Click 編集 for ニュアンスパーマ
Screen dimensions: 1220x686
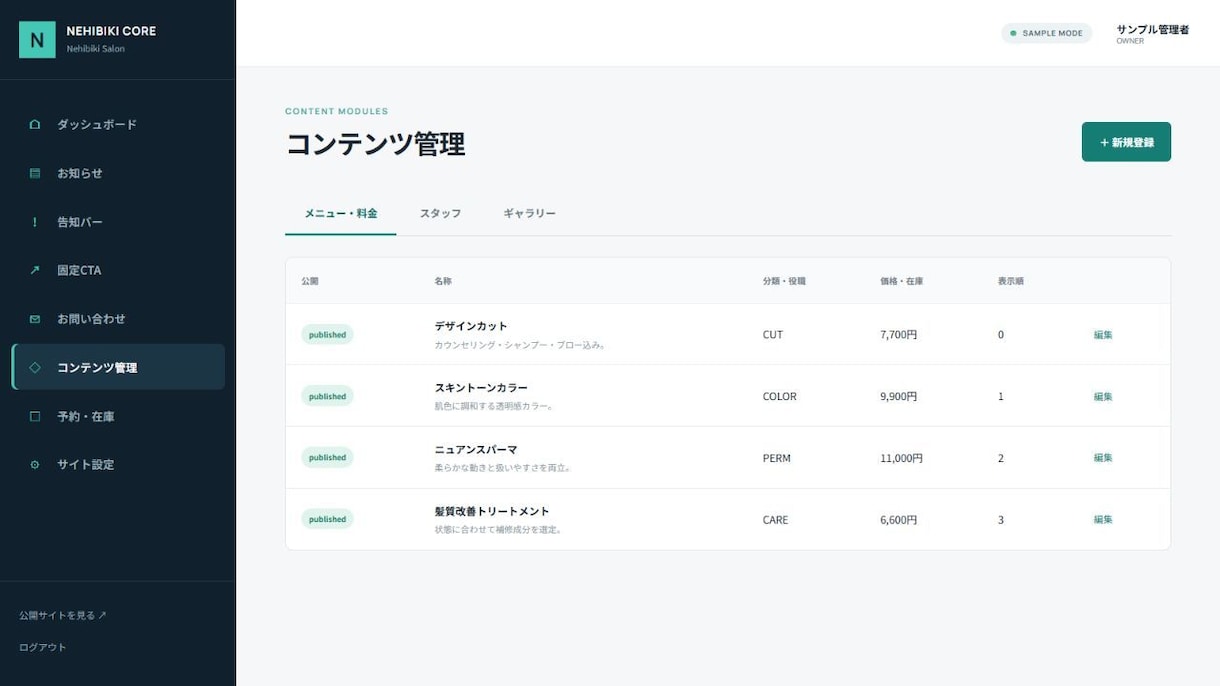pyautogui.click(x=1103, y=458)
